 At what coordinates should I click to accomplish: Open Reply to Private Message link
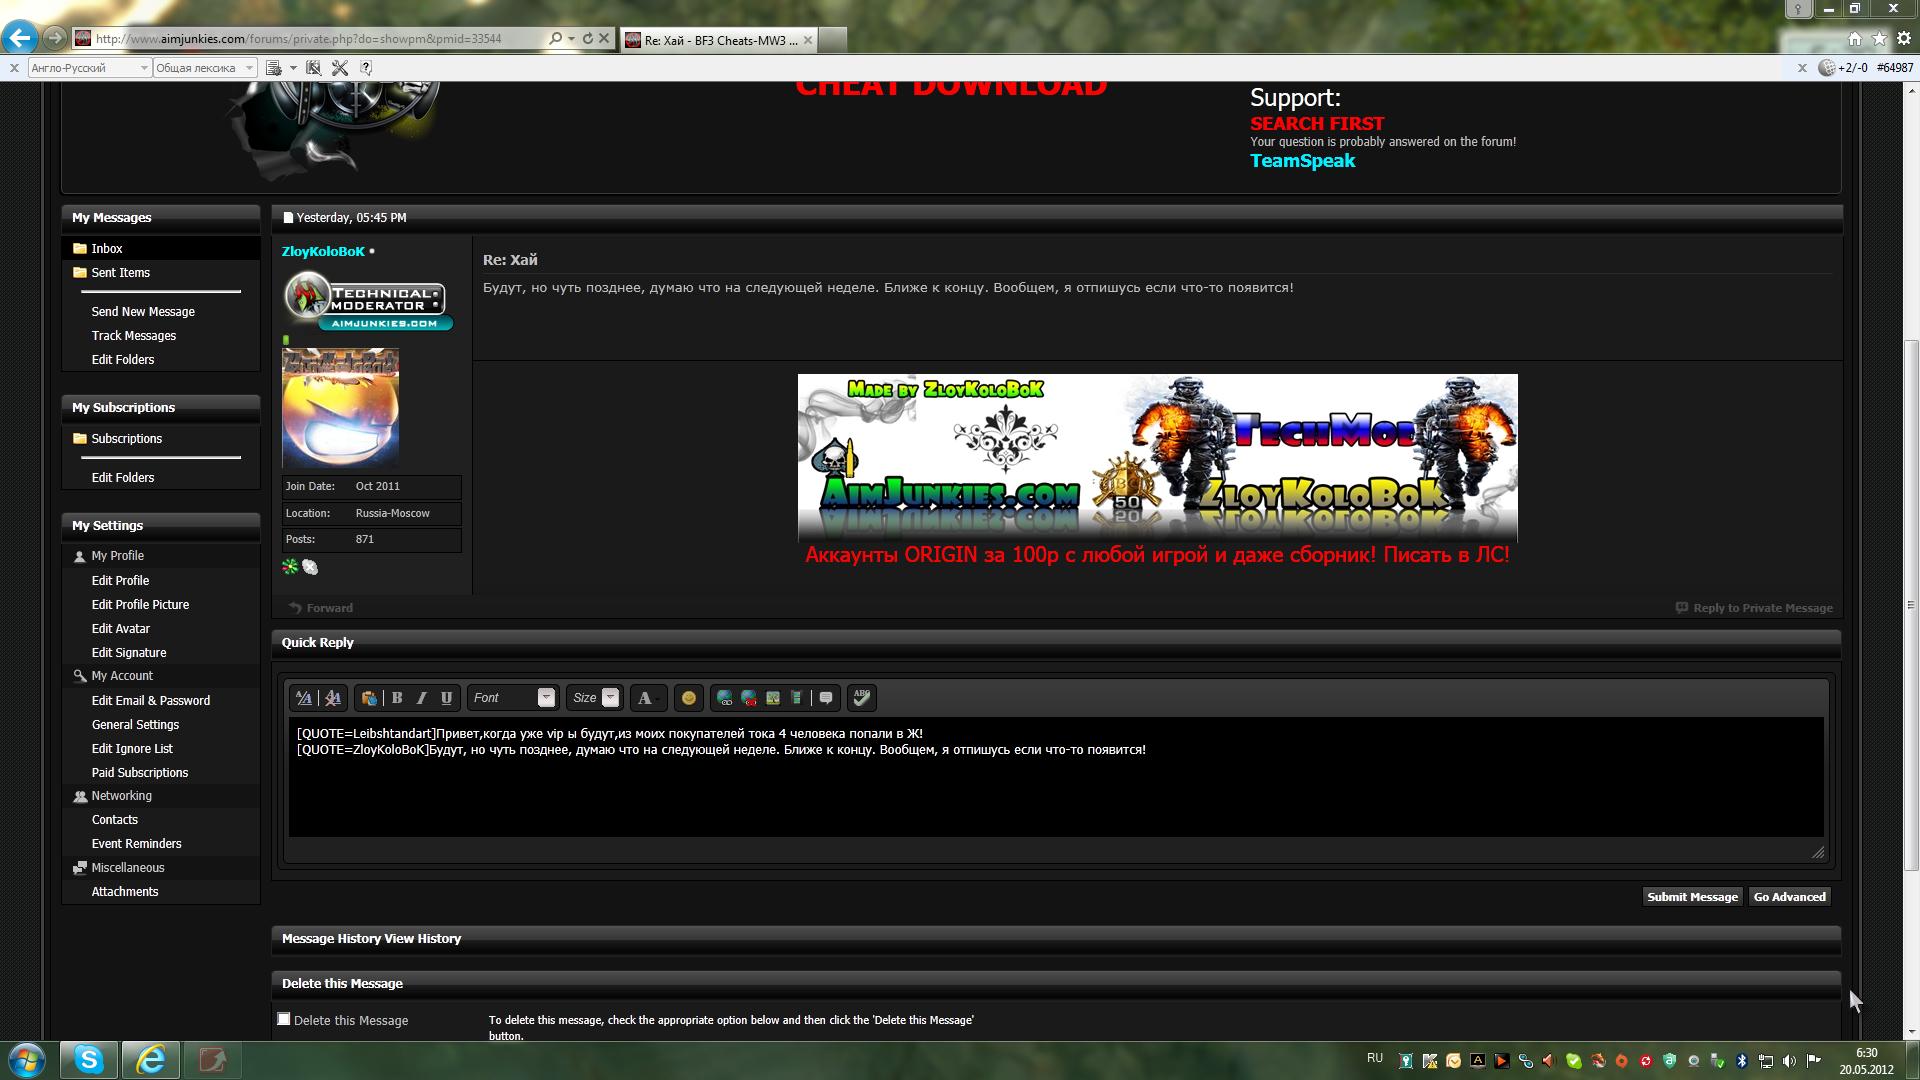coord(1762,608)
